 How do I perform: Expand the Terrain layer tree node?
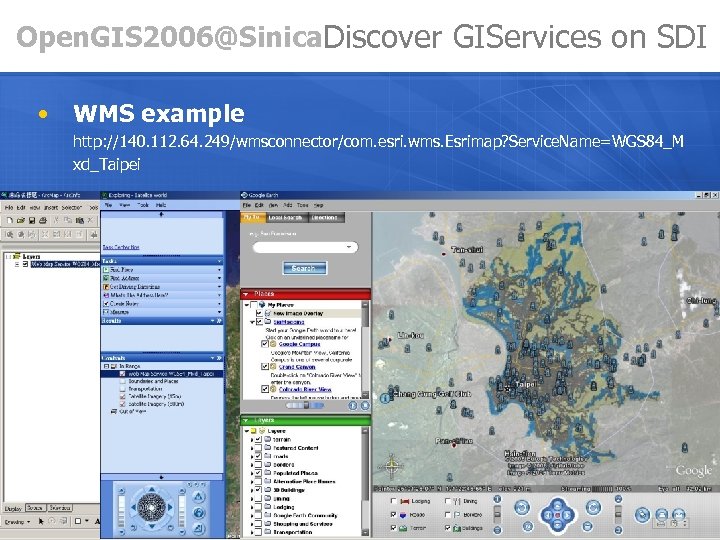[252, 439]
